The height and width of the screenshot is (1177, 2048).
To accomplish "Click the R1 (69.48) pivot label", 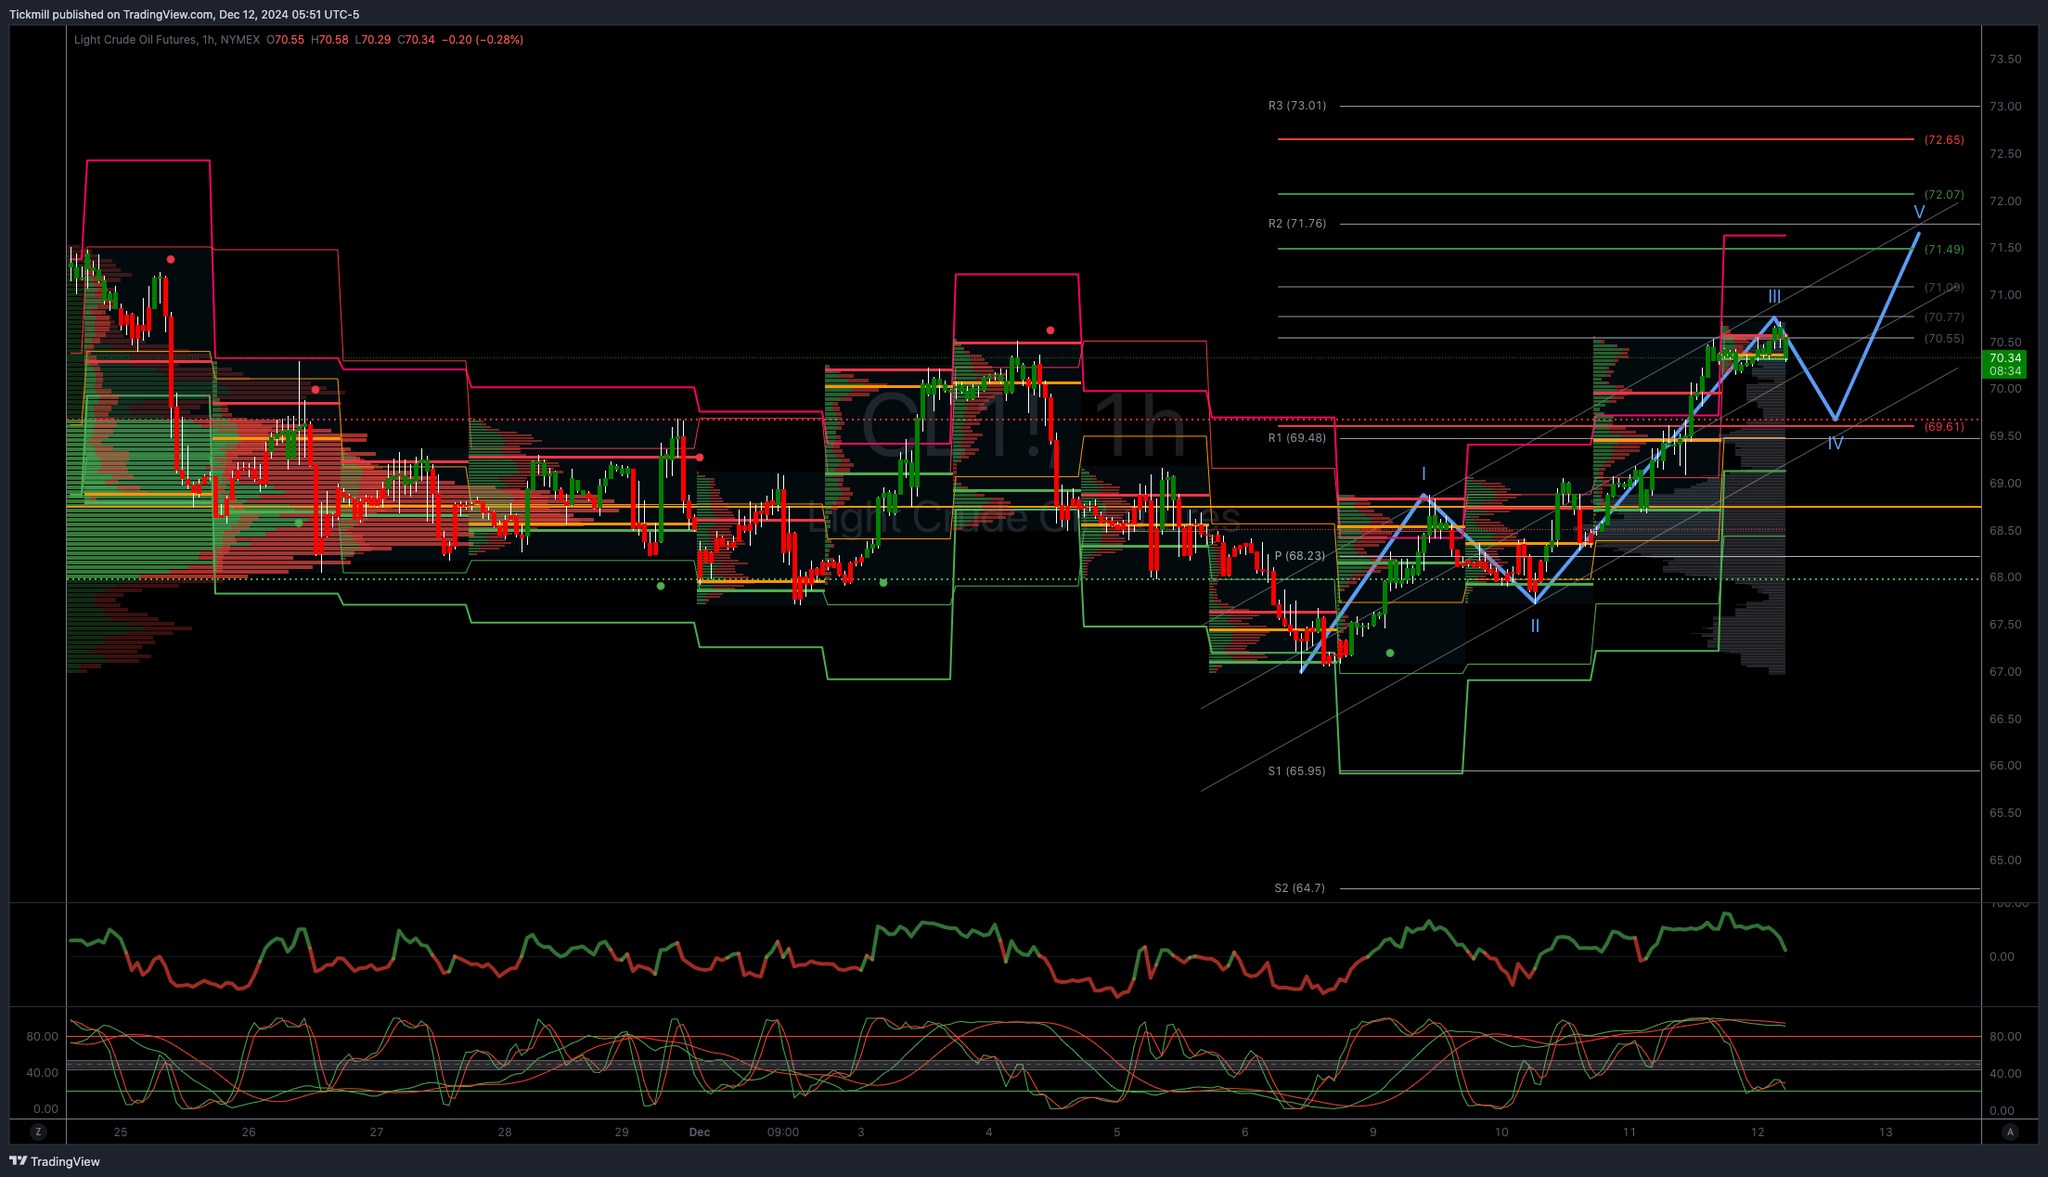I will [1297, 438].
